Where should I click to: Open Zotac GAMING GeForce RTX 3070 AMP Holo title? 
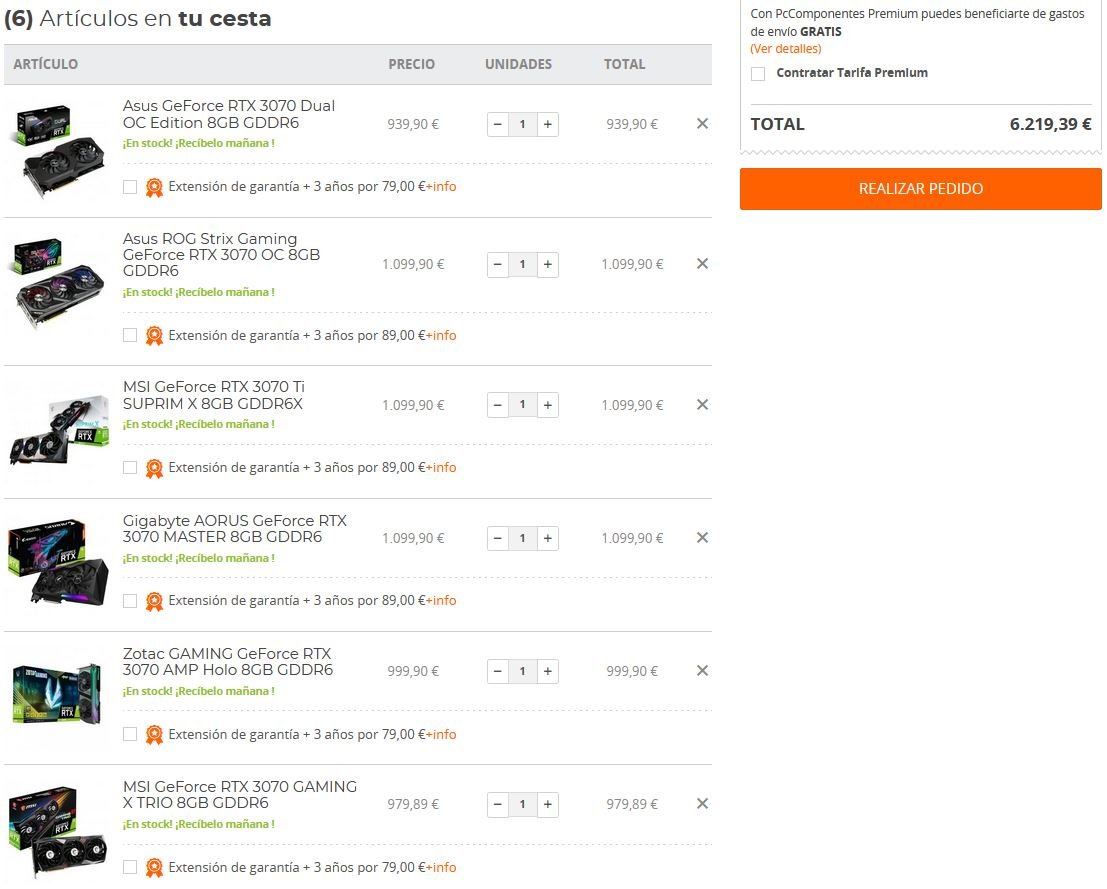point(228,662)
